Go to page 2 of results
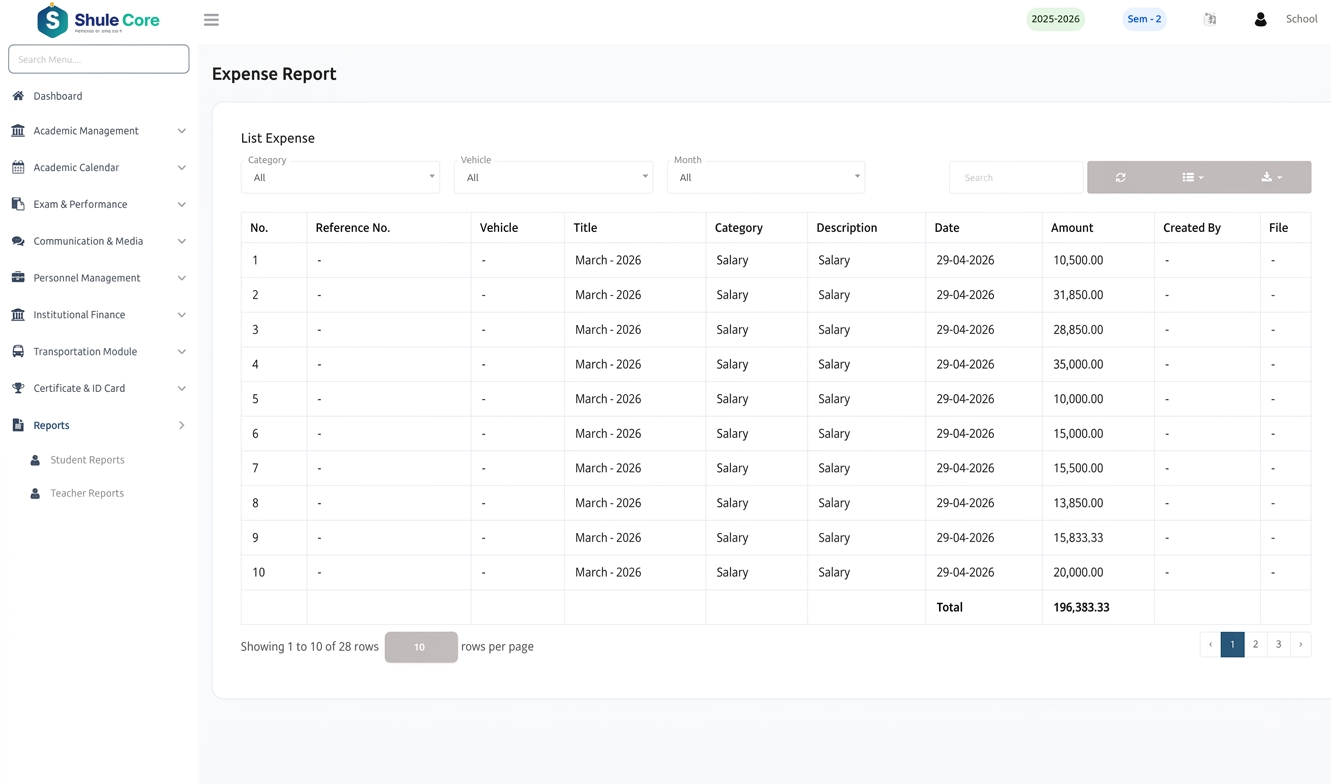The width and height of the screenshot is (1331, 784). coord(1255,645)
